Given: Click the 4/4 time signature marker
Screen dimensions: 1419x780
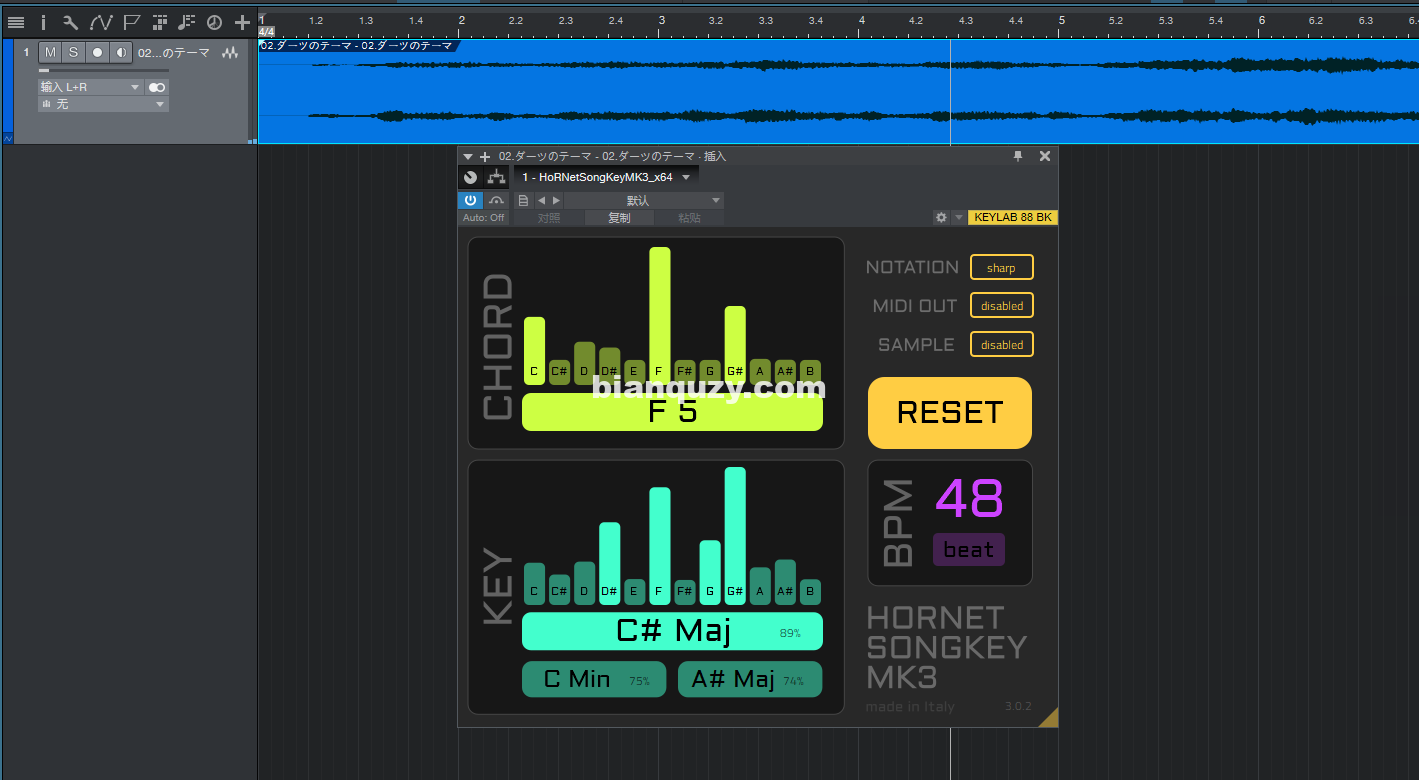Looking at the screenshot, I should [x=266, y=32].
